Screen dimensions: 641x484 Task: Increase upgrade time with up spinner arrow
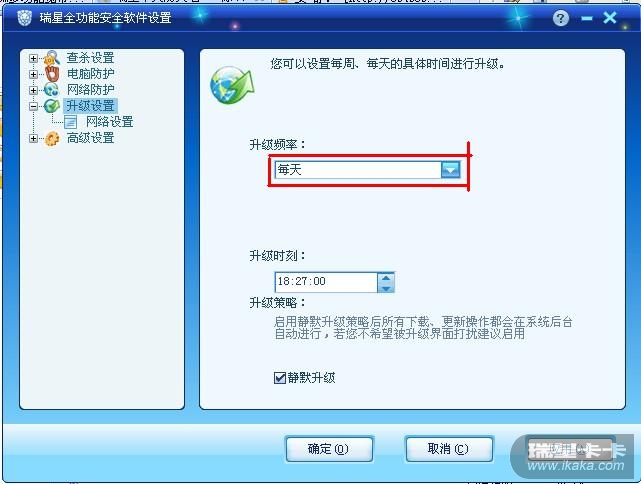(386, 278)
